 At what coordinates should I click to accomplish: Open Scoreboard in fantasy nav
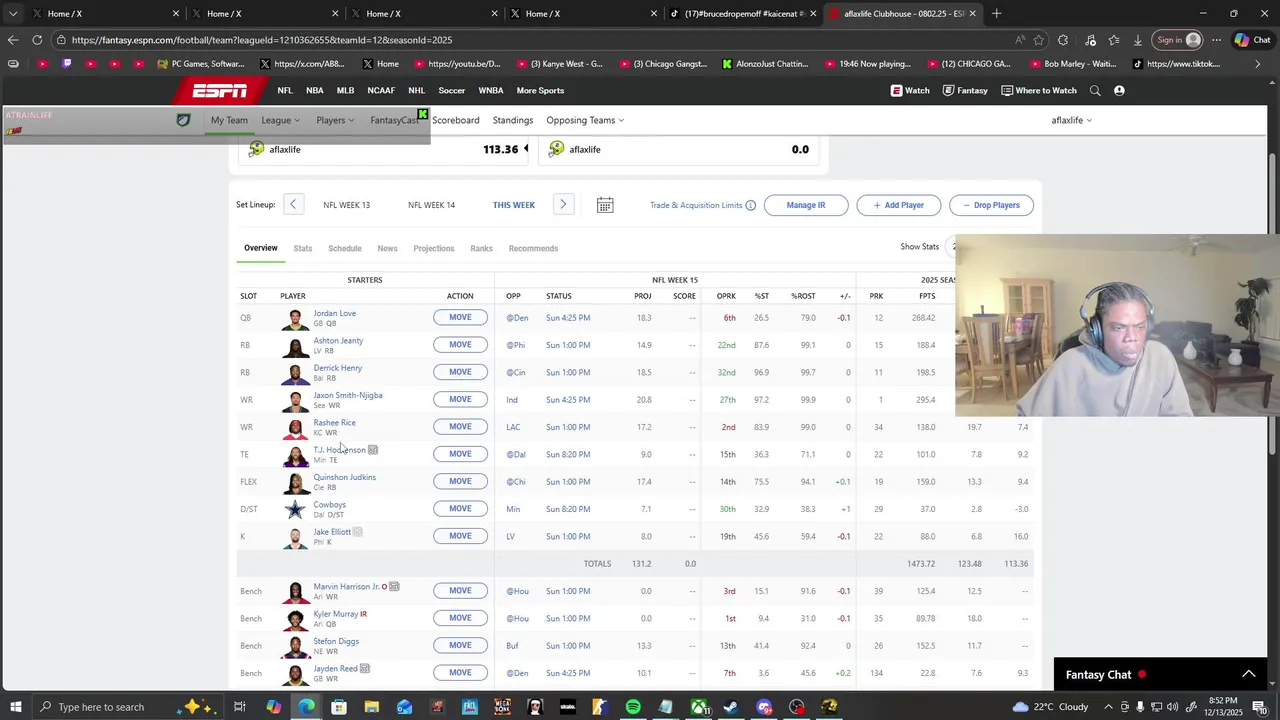pos(456,120)
